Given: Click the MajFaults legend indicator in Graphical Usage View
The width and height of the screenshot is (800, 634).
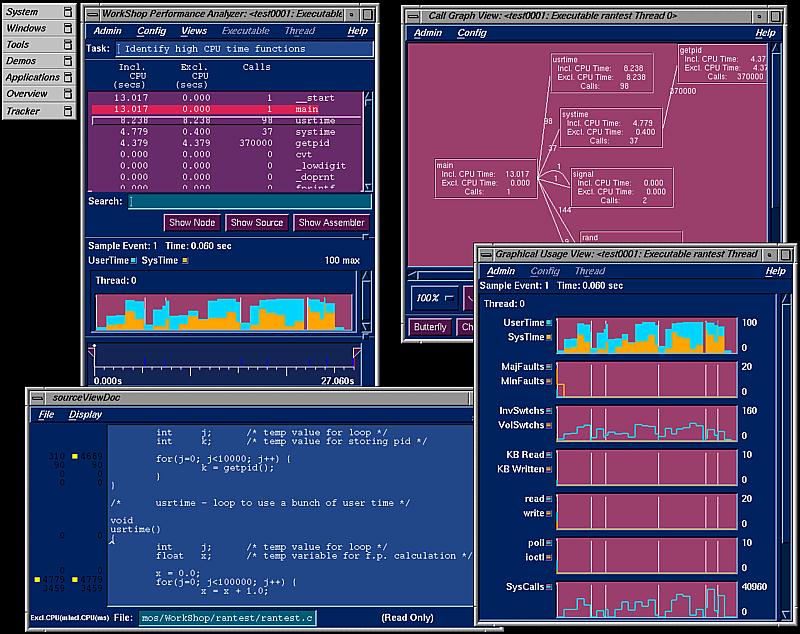Looking at the screenshot, I should pyautogui.click(x=551, y=367).
